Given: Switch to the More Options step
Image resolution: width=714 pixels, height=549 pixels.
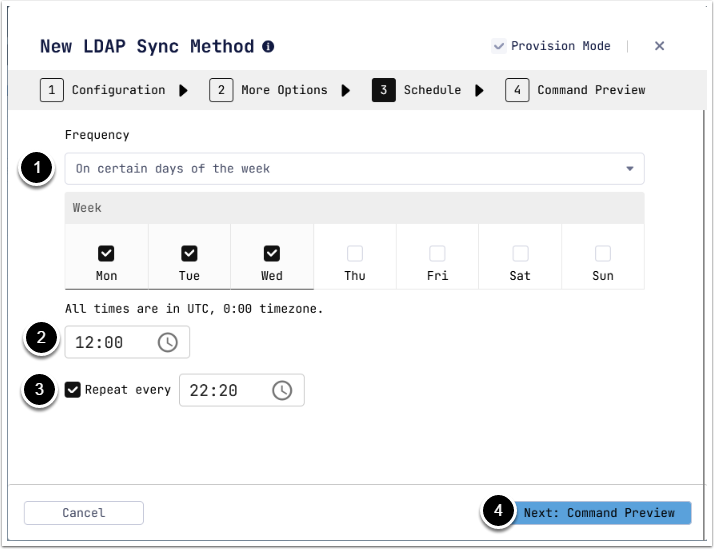Looking at the screenshot, I should click(270, 90).
